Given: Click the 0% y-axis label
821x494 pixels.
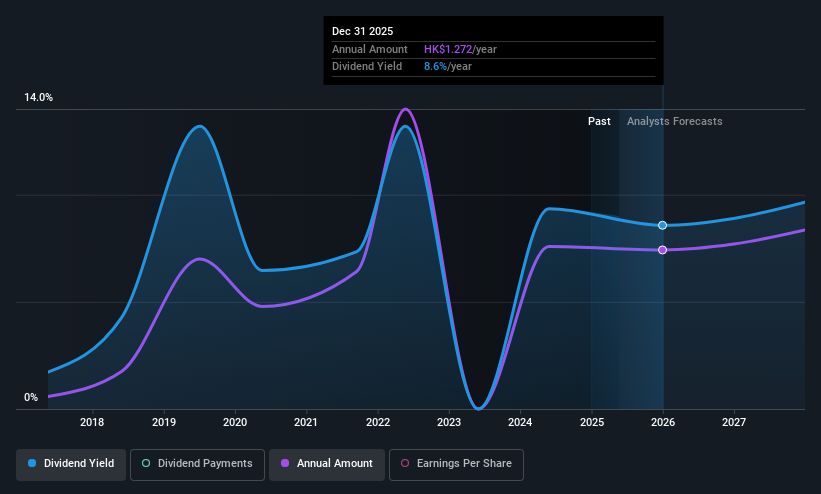Looking at the screenshot, I should click(x=31, y=398).
